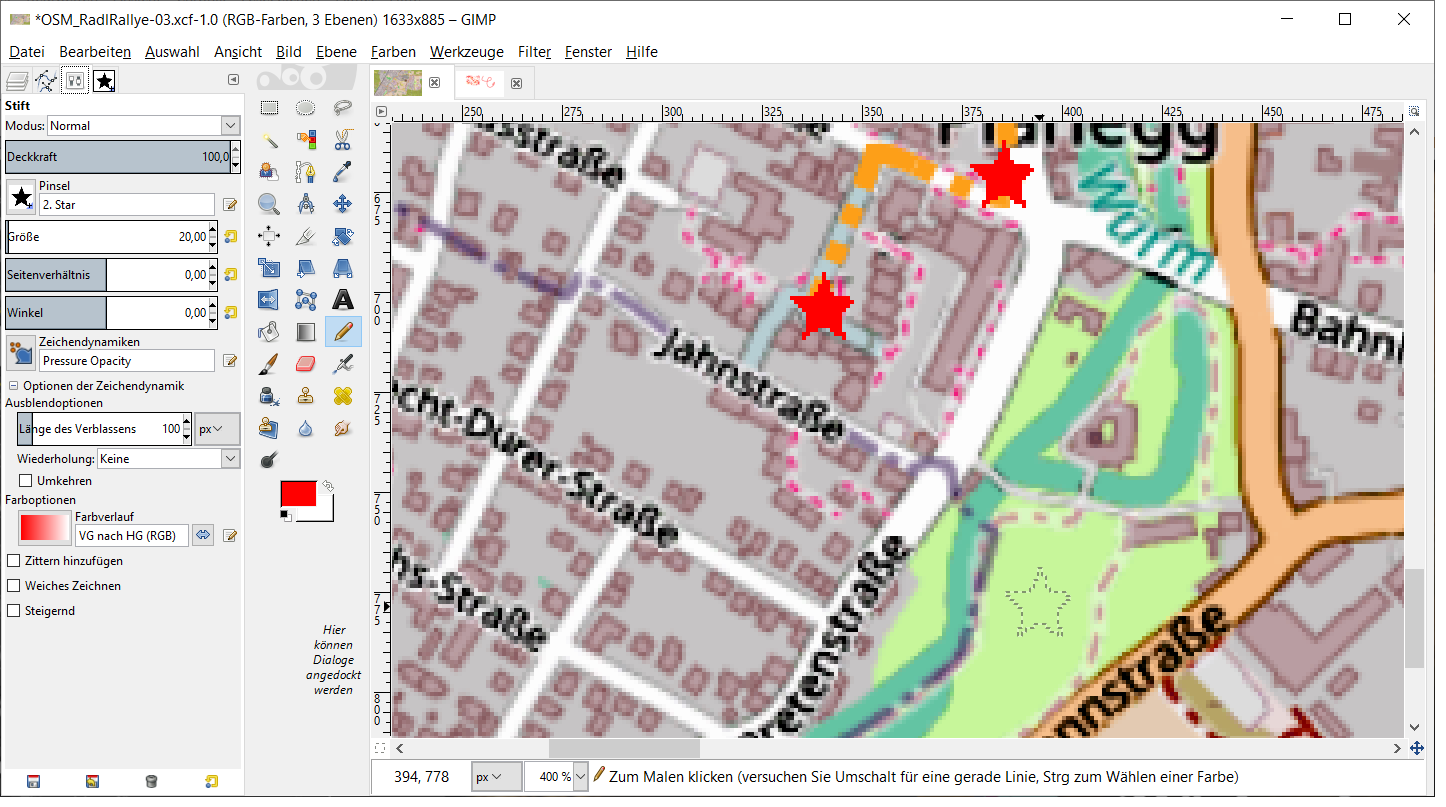This screenshot has height=807, width=1446.
Task: Open the Ebene menu
Action: click(335, 52)
